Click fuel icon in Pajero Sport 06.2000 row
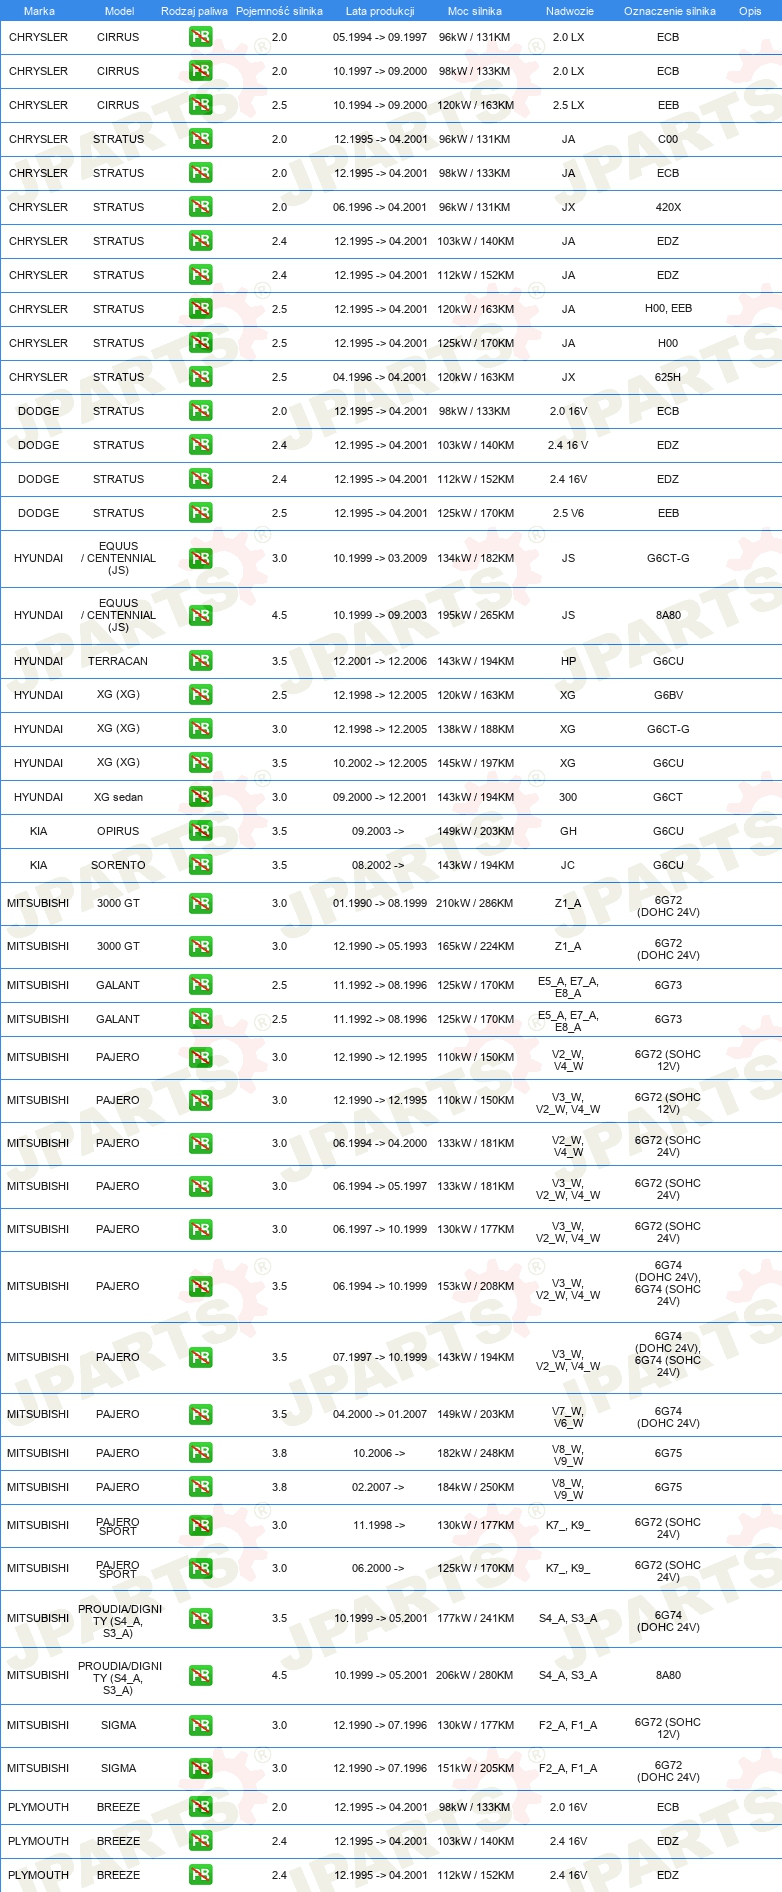 click(201, 1569)
